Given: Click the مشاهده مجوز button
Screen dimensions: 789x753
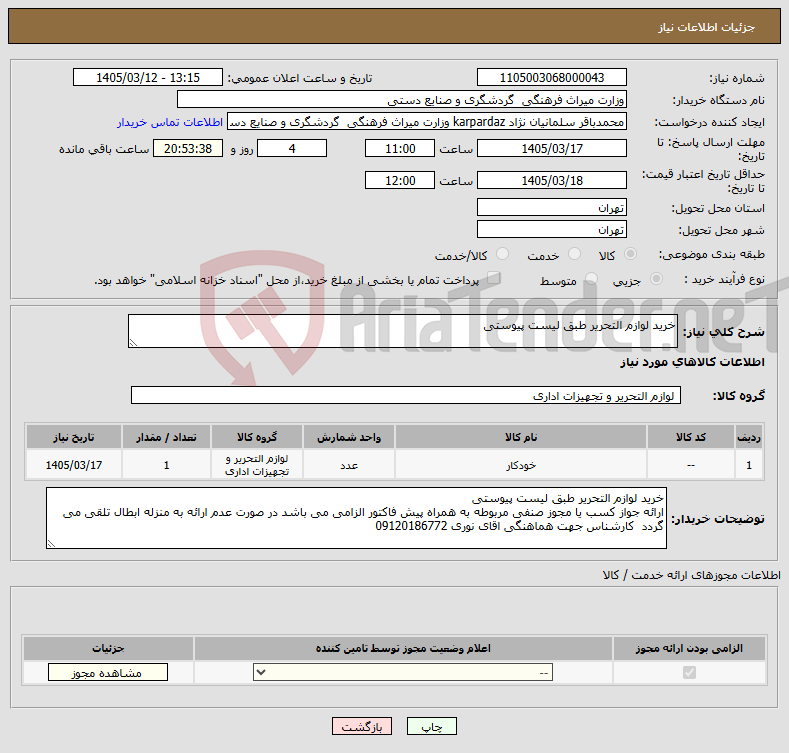Looking at the screenshot, I should click(x=108, y=672).
